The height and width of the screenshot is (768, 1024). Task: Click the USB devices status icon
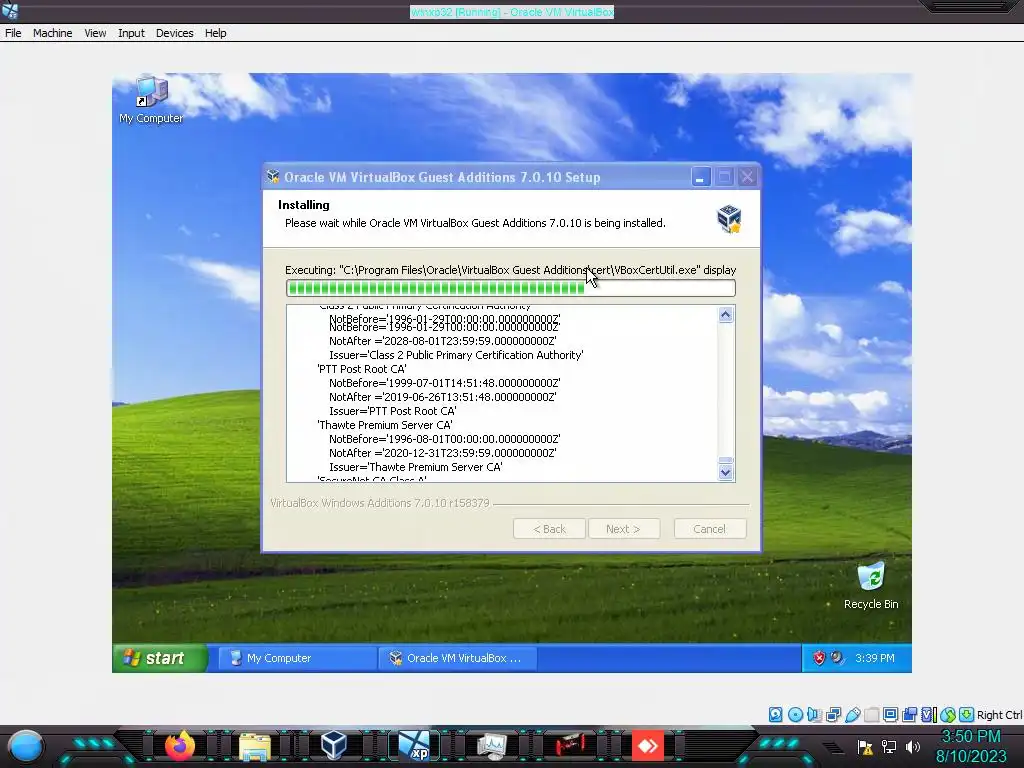tap(852, 714)
